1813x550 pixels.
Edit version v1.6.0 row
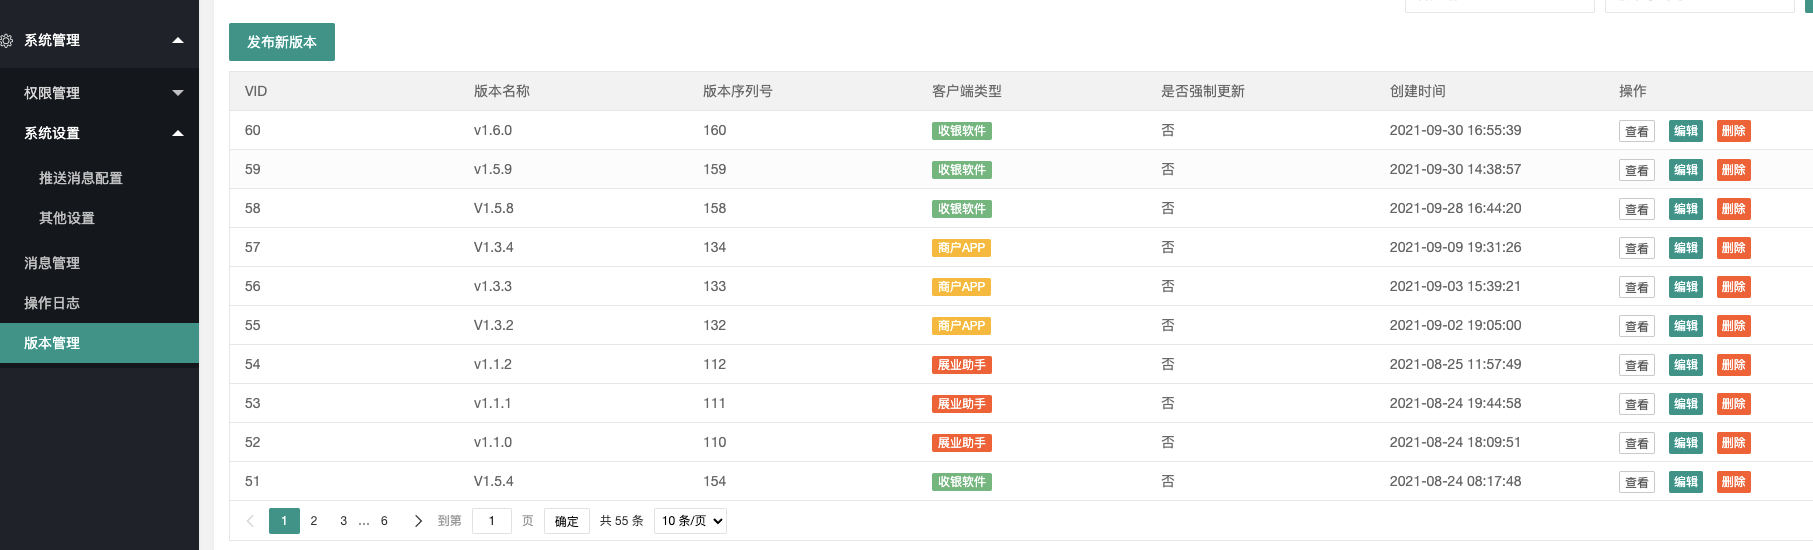point(1686,131)
